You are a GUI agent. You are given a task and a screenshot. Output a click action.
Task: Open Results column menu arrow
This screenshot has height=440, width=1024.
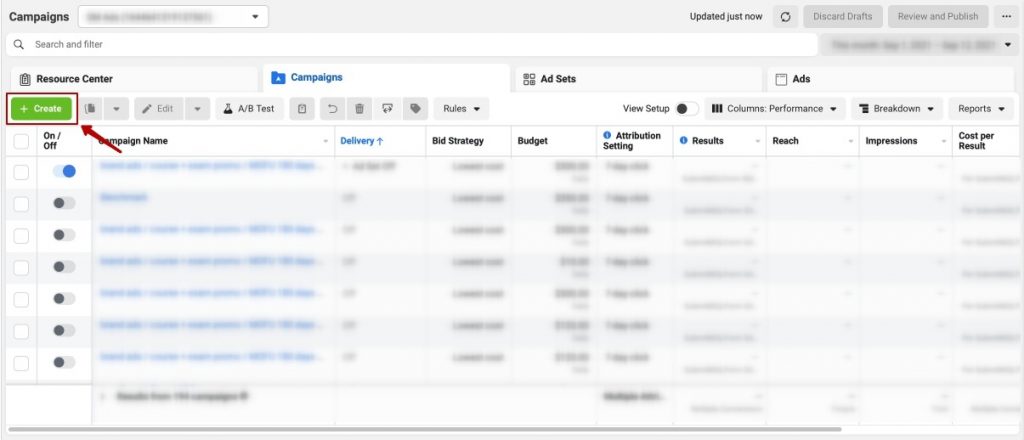click(758, 142)
